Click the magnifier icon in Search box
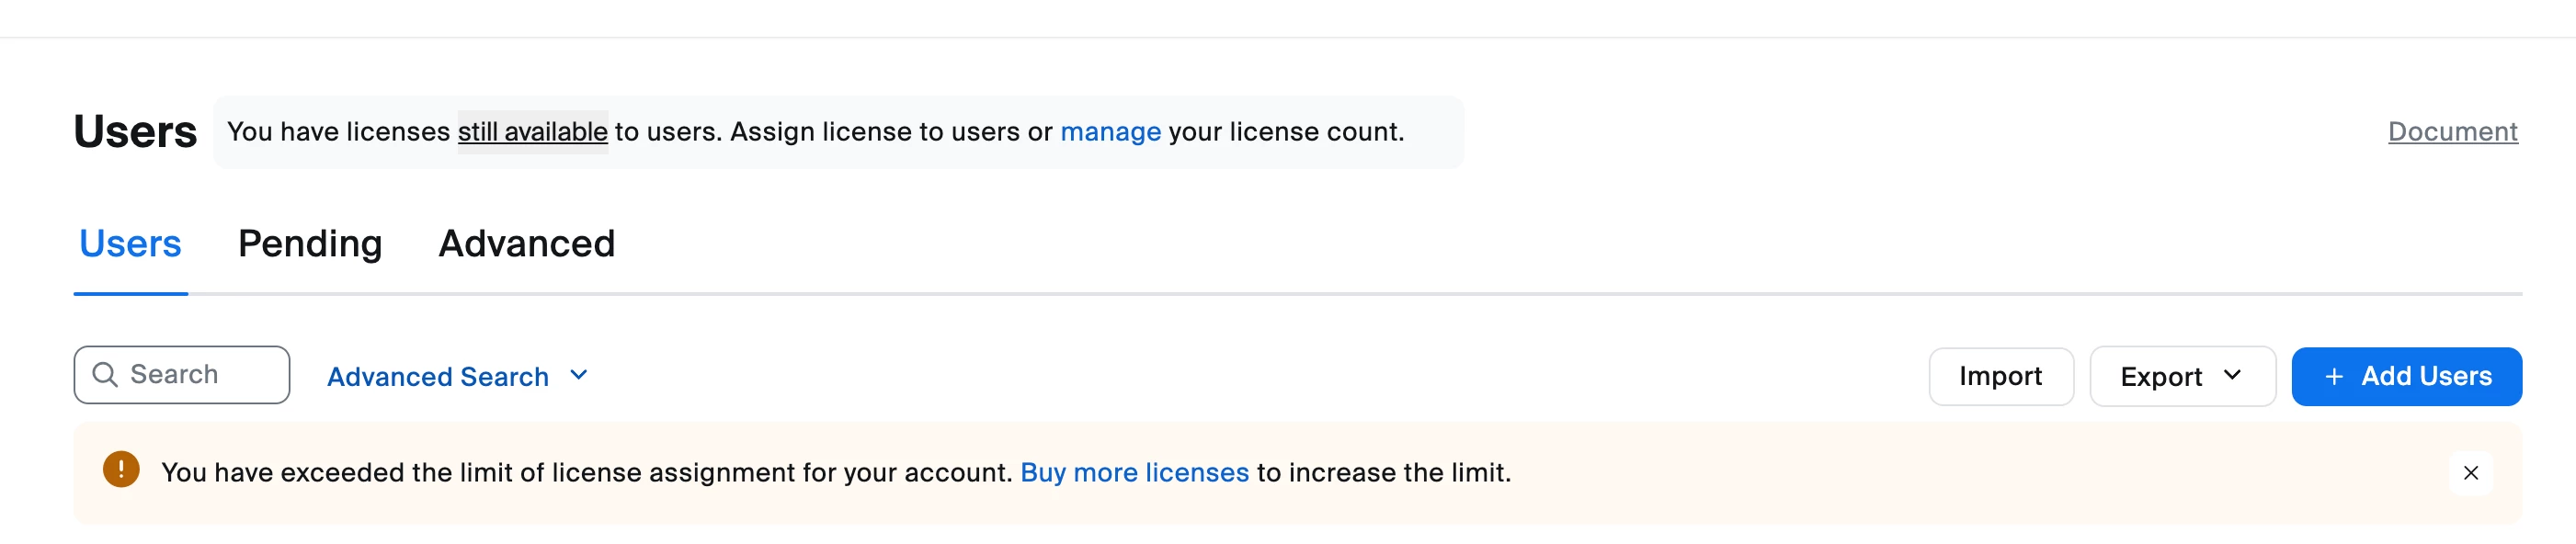2576x544 pixels. [x=105, y=374]
